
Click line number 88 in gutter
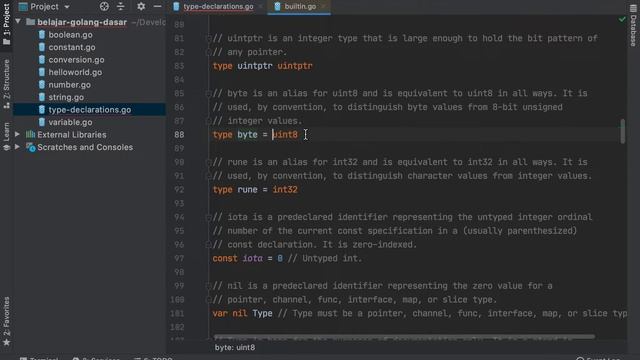point(179,135)
